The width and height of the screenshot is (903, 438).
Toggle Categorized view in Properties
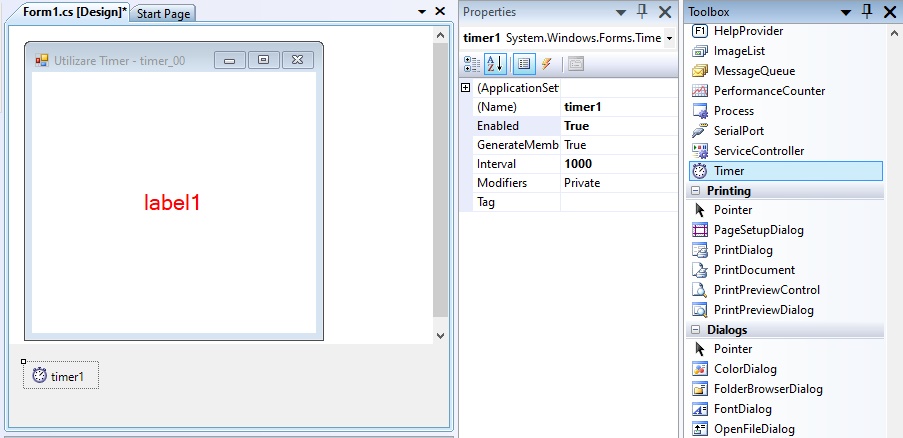pos(472,64)
